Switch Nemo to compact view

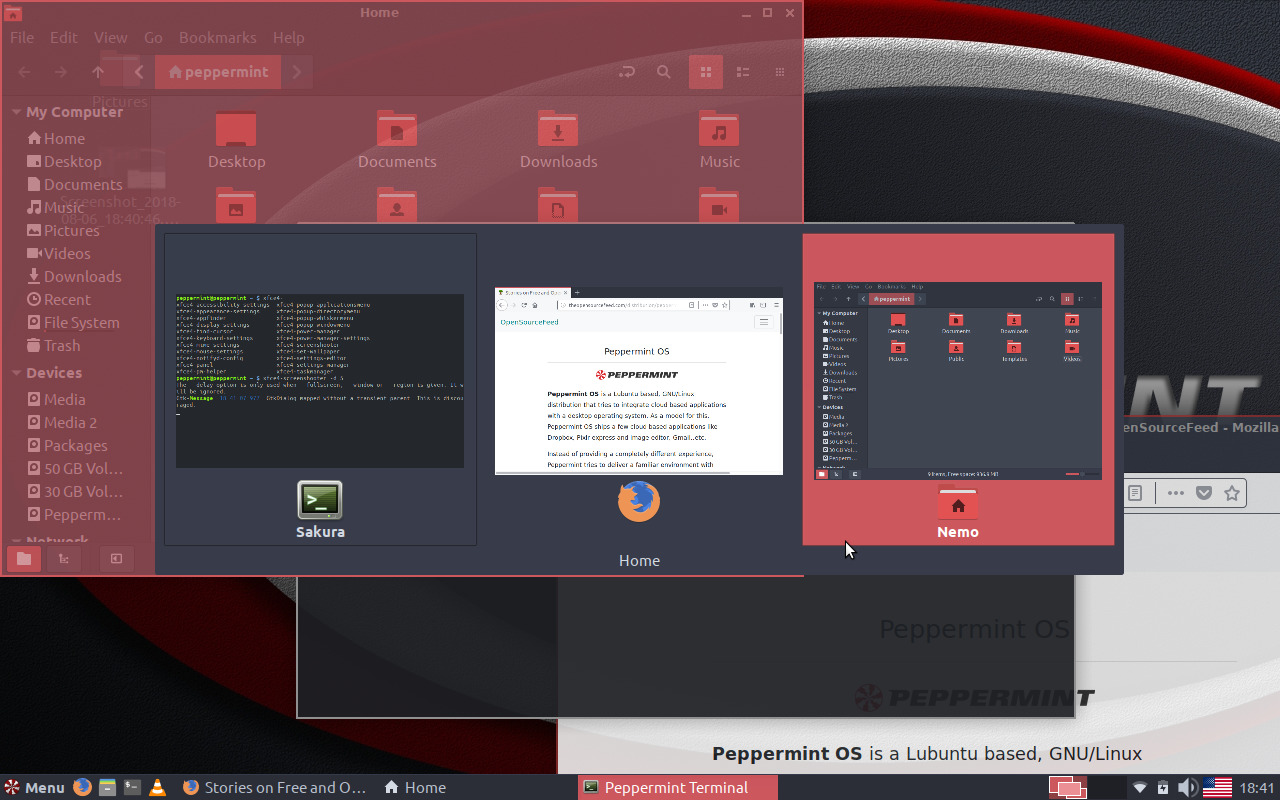pos(778,72)
